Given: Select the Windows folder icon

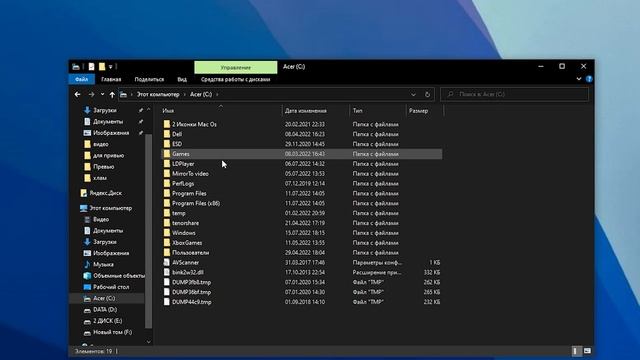Looking at the screenshot, I should click(x=167, y=233).
